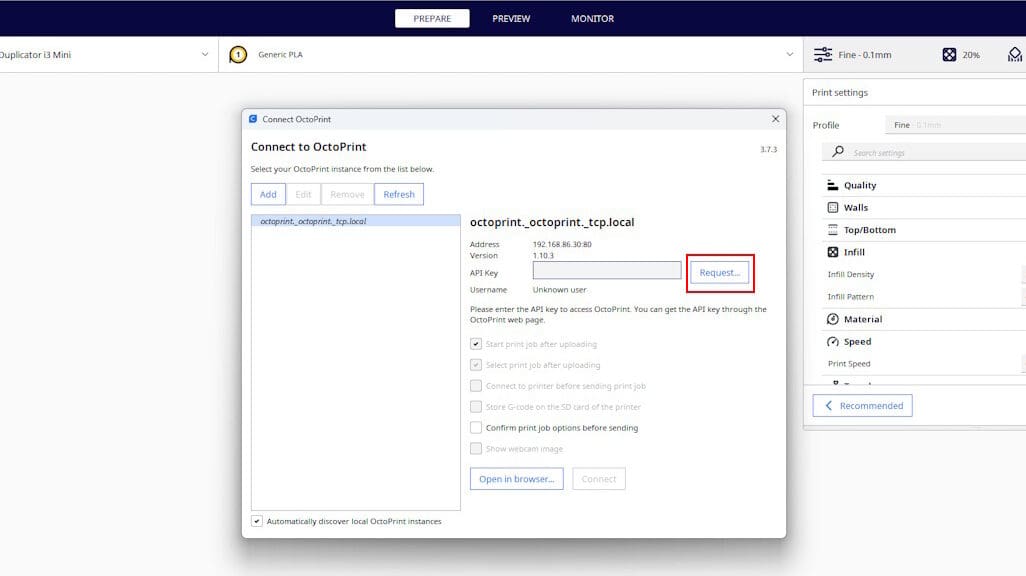The width and height of the screenshot is (1026, 576).
Task: Toggle Select print job after uploading
Action: [476, 365]
